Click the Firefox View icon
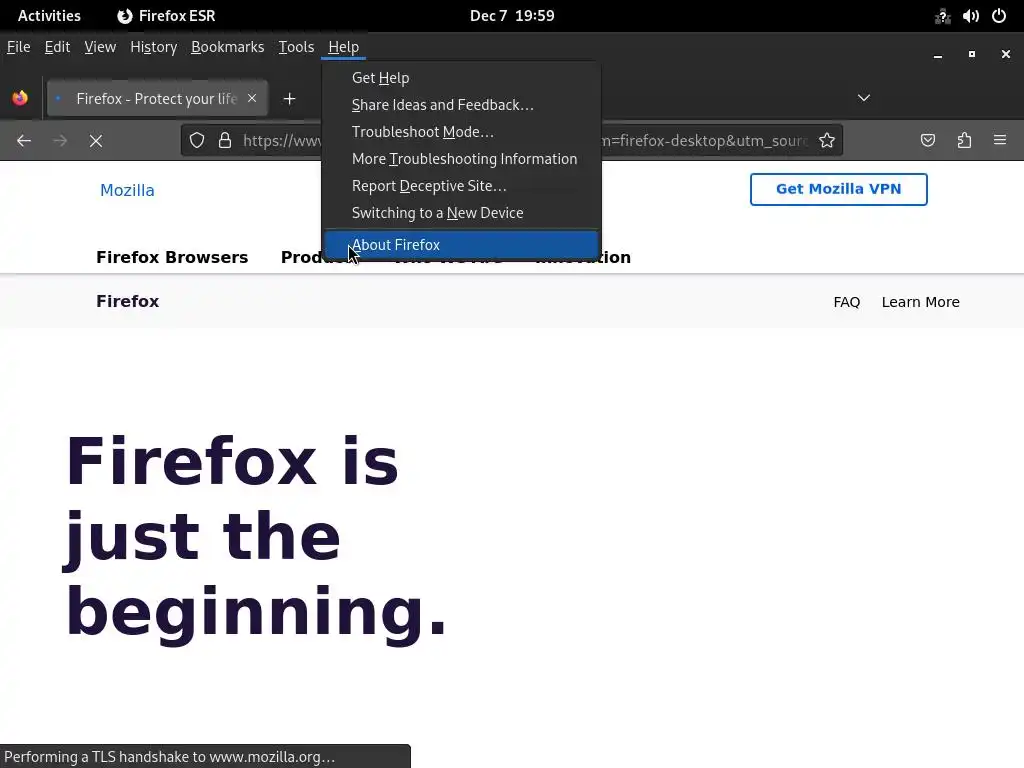 (x=20, y=98)
